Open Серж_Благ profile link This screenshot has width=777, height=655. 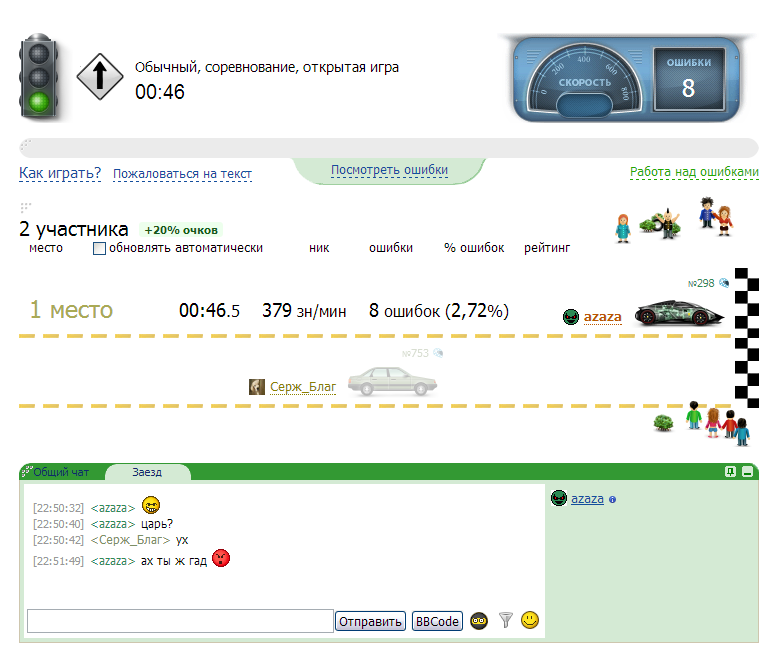(303, 387)
